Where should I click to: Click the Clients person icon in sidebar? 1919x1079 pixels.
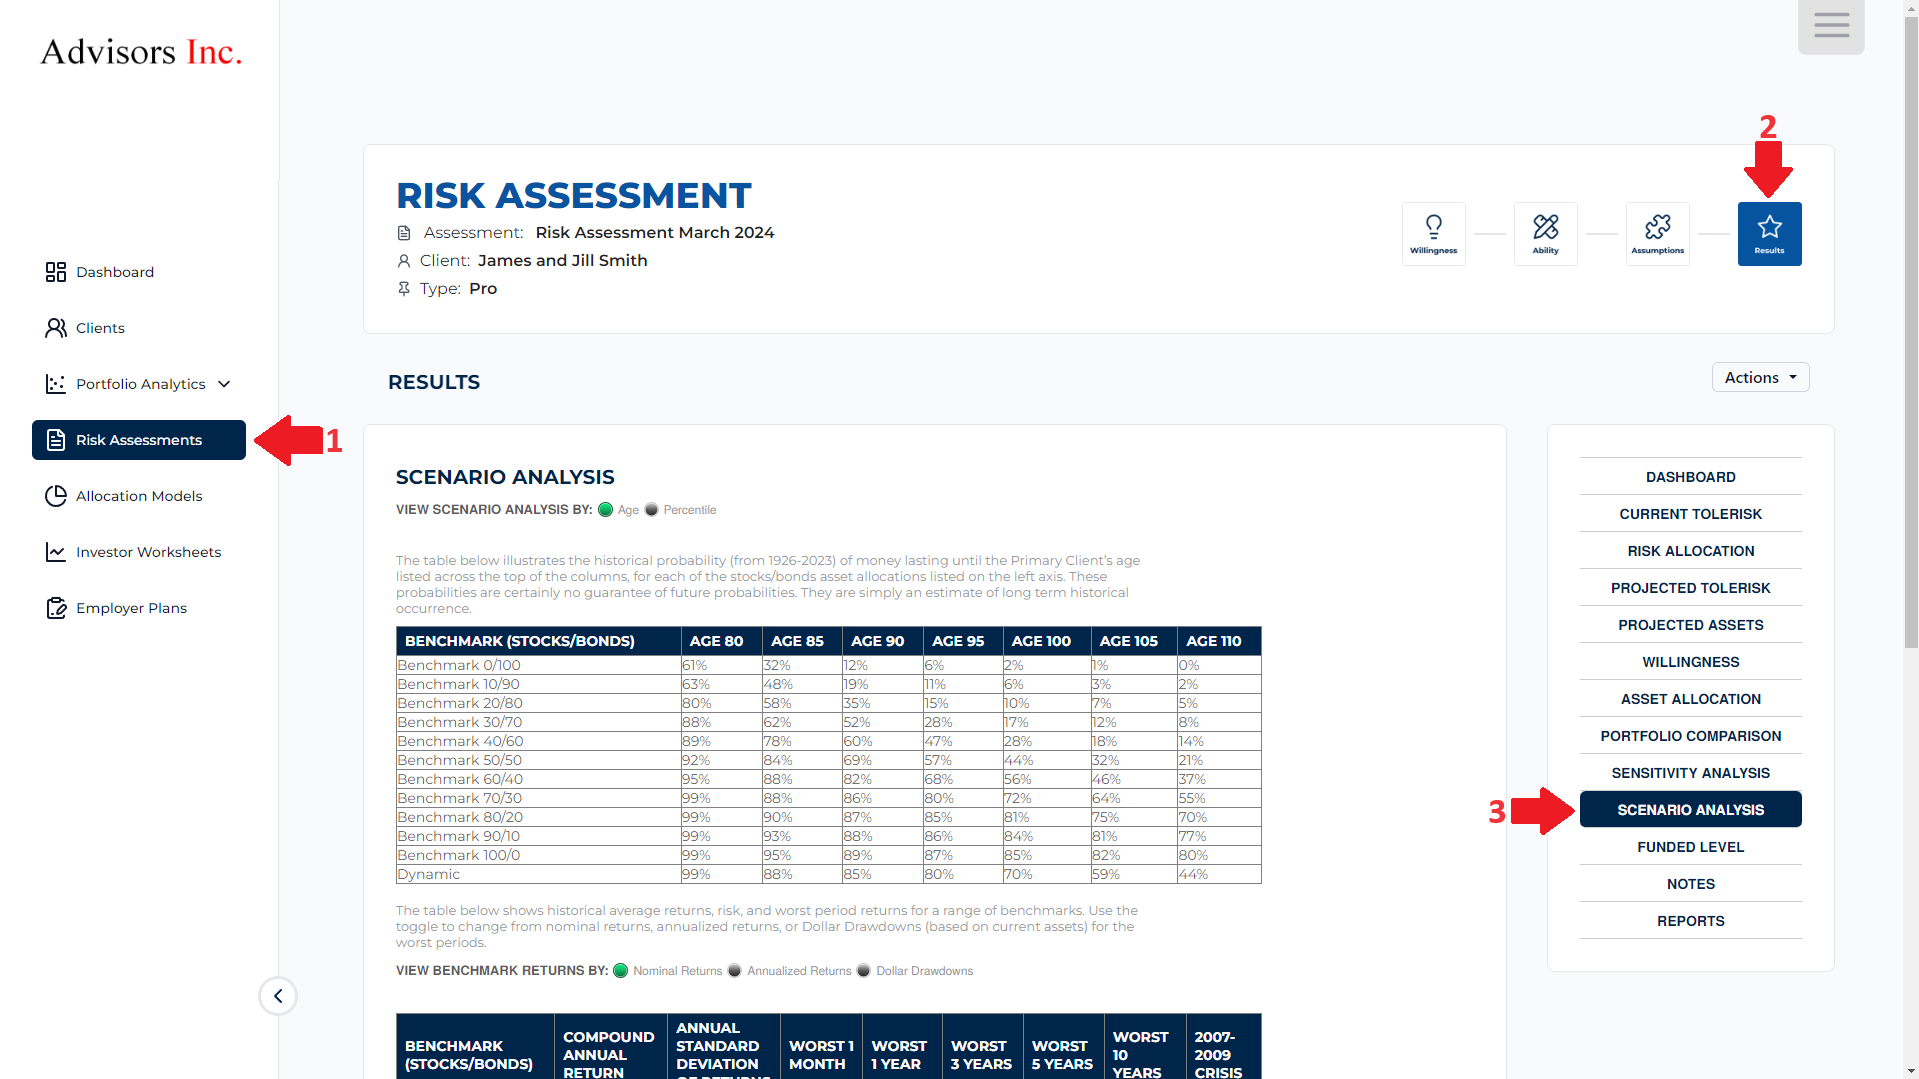click(x=56, y=328)
